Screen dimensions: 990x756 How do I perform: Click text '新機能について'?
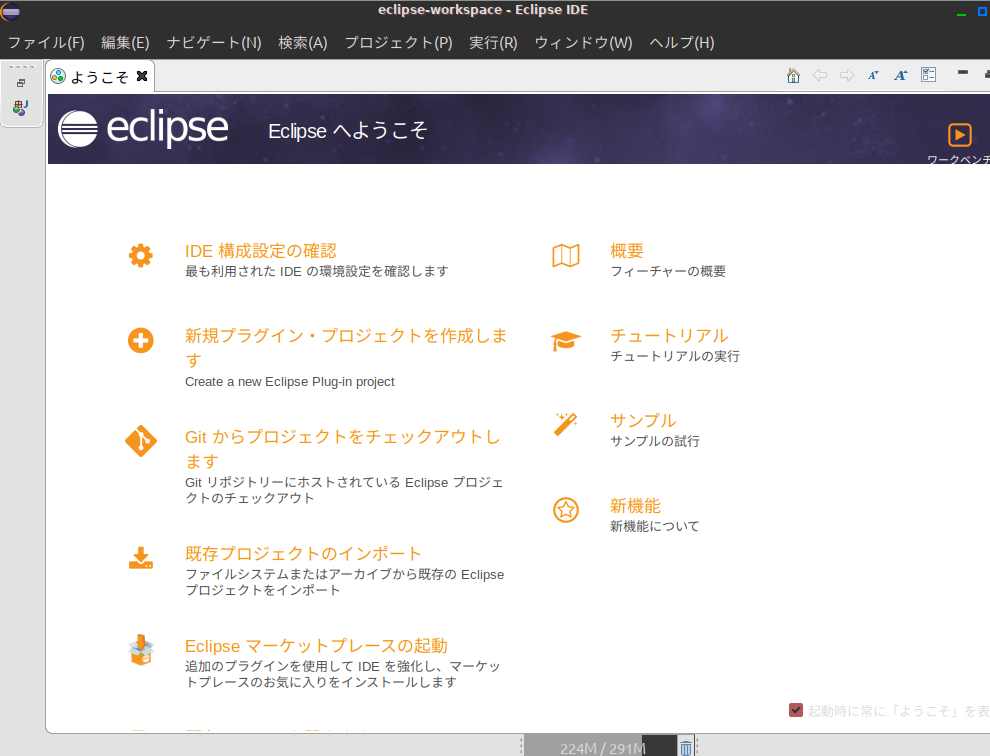click(655, 526)
